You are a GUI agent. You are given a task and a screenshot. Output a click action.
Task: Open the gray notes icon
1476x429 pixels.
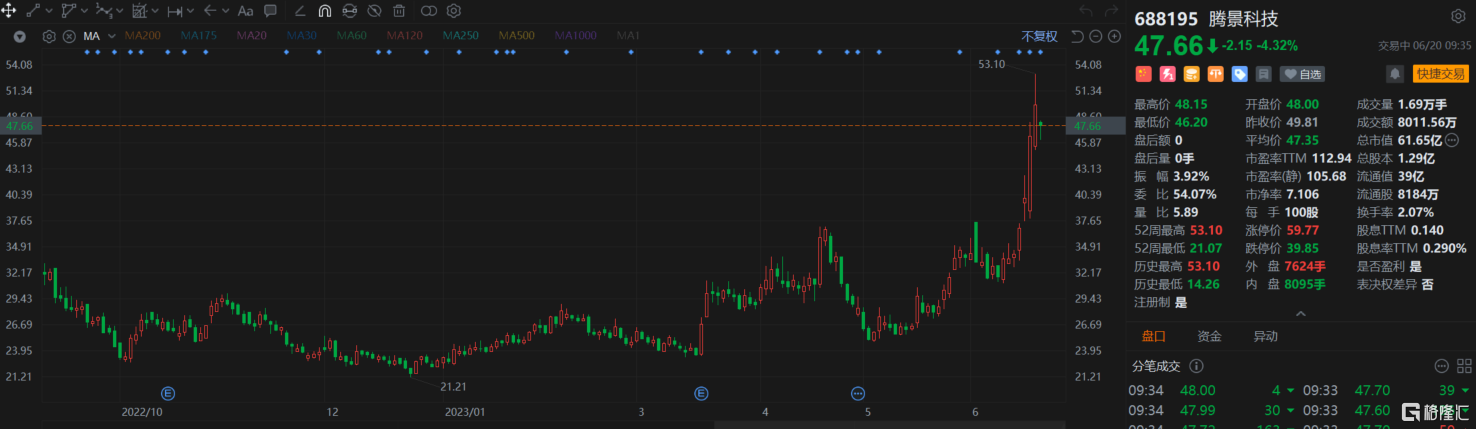click(x=1263, y=74)
